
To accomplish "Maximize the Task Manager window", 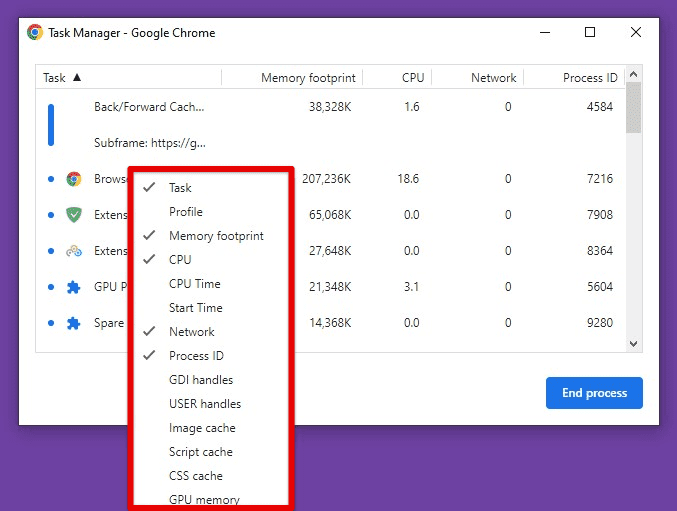I will 590,32.
